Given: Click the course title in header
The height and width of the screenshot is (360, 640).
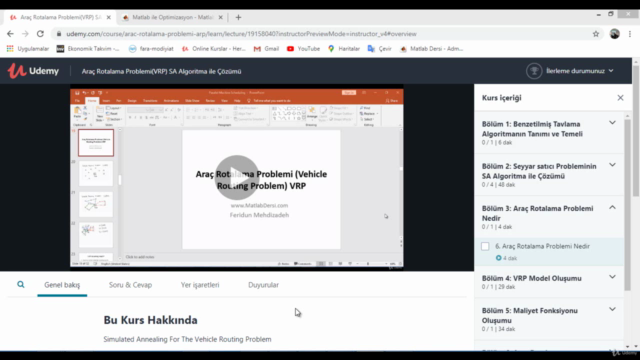Looking at the screenshot, I should click(161, 71).
